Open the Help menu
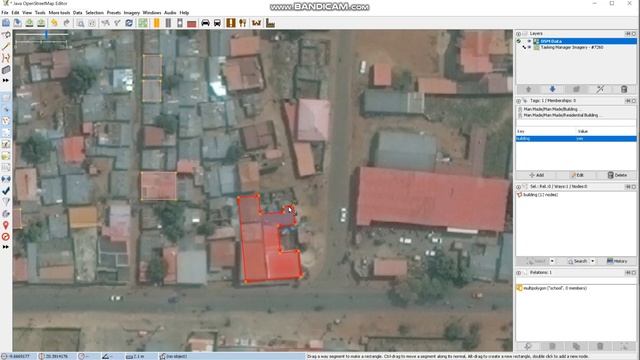This screenshot has width=640, height=360. [184, 13]
